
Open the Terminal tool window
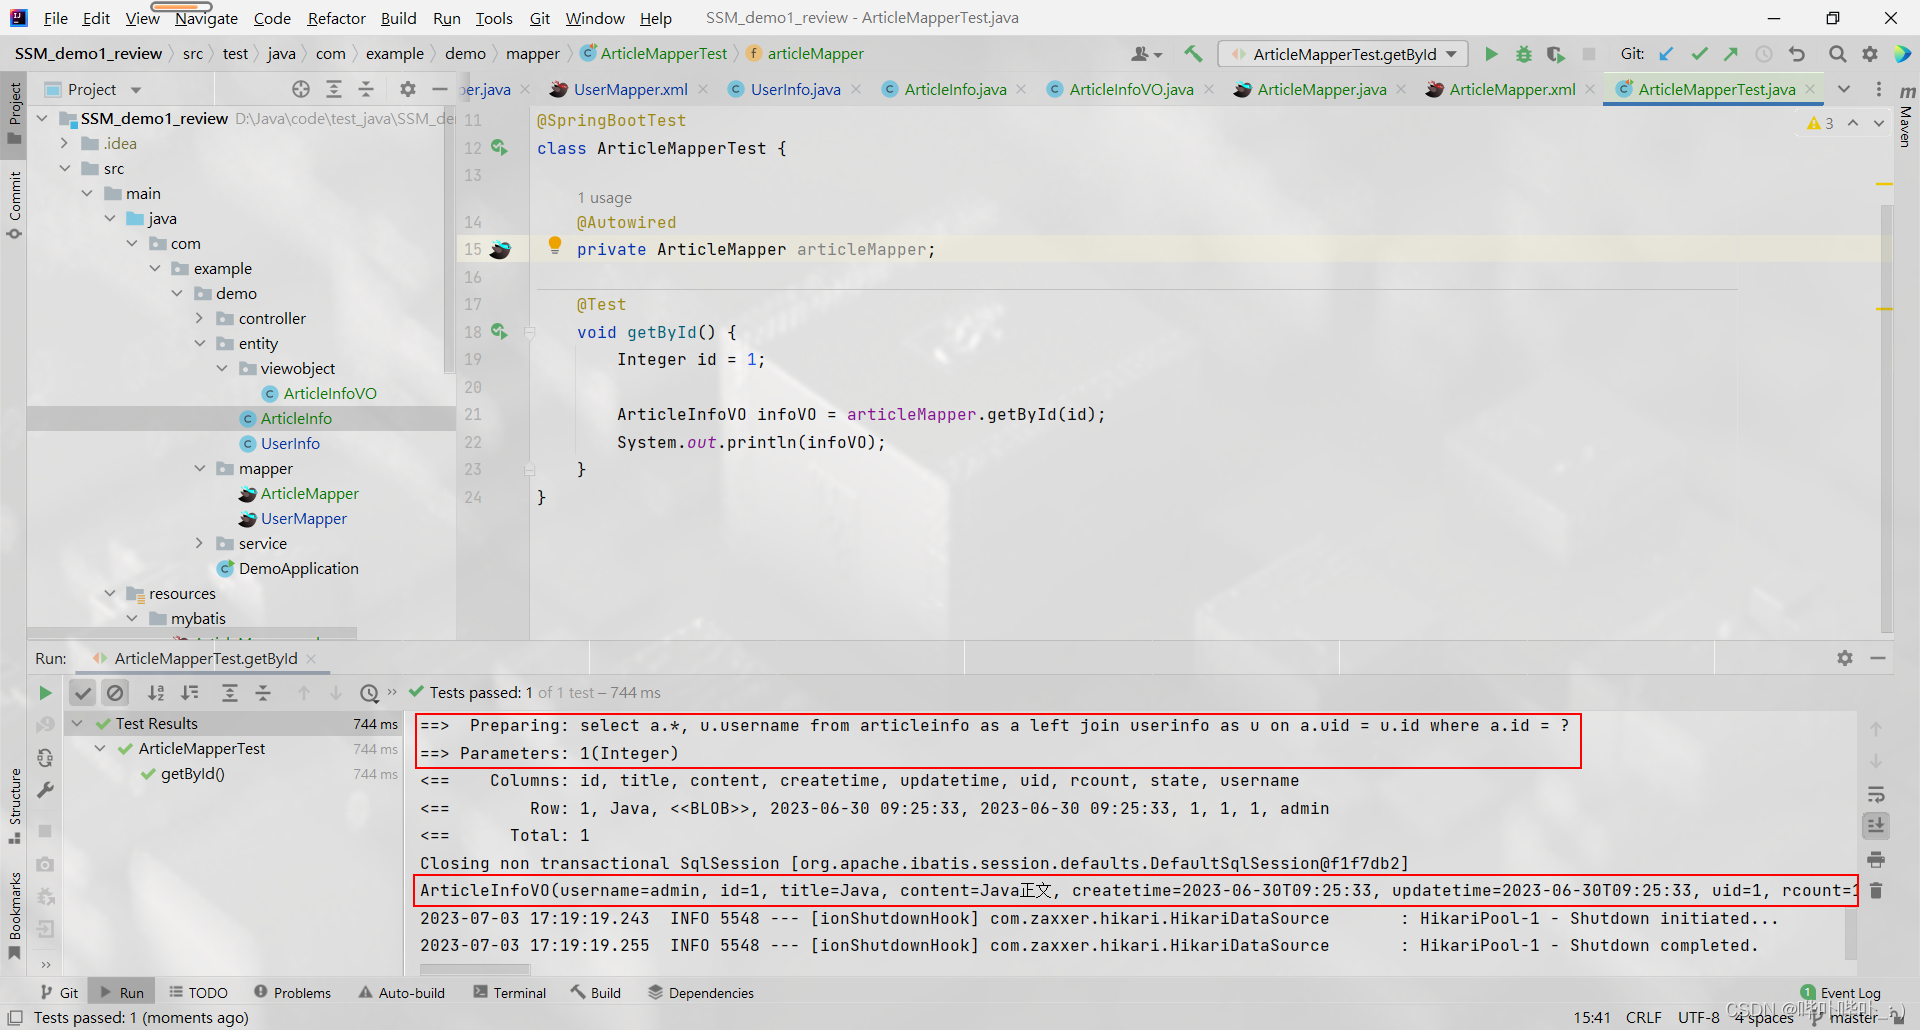510,992
